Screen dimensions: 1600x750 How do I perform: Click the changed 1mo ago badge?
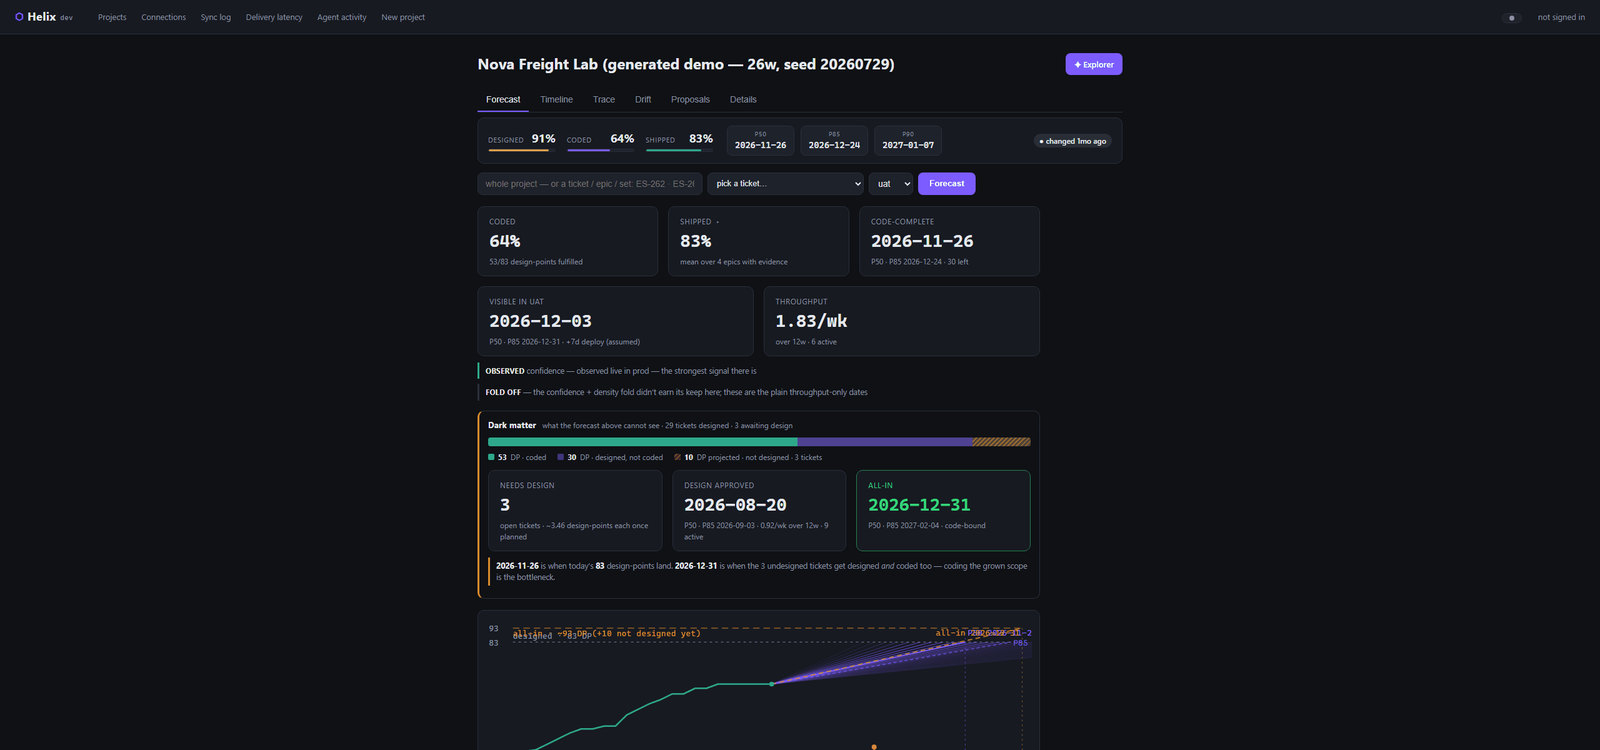pos(1073,141)
